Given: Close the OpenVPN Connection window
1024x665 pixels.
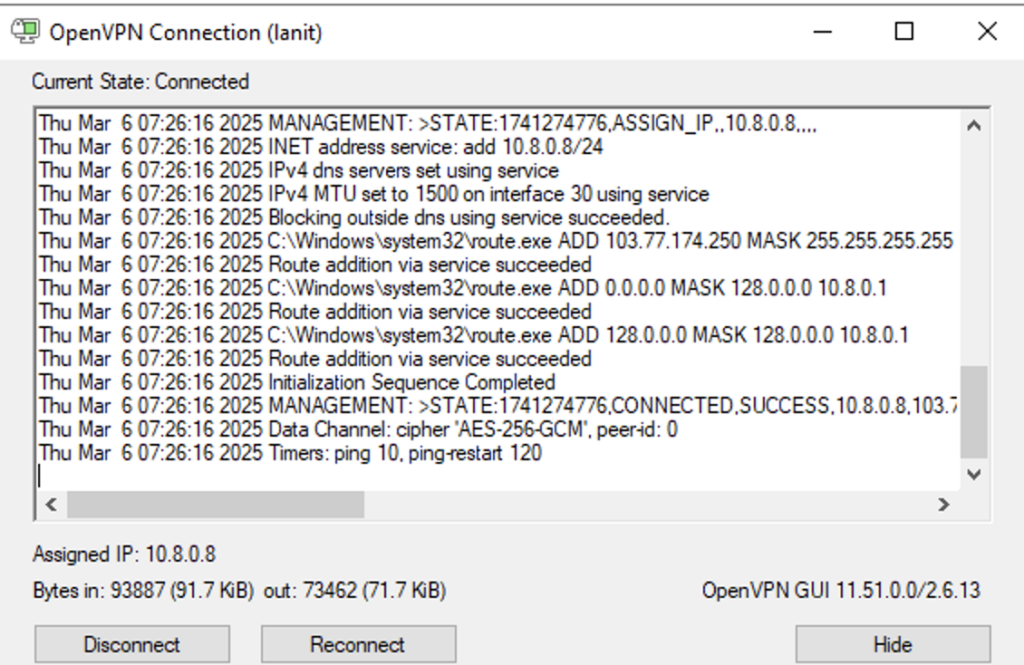Looking at the screenshot, I should click(x=987, y=31).
